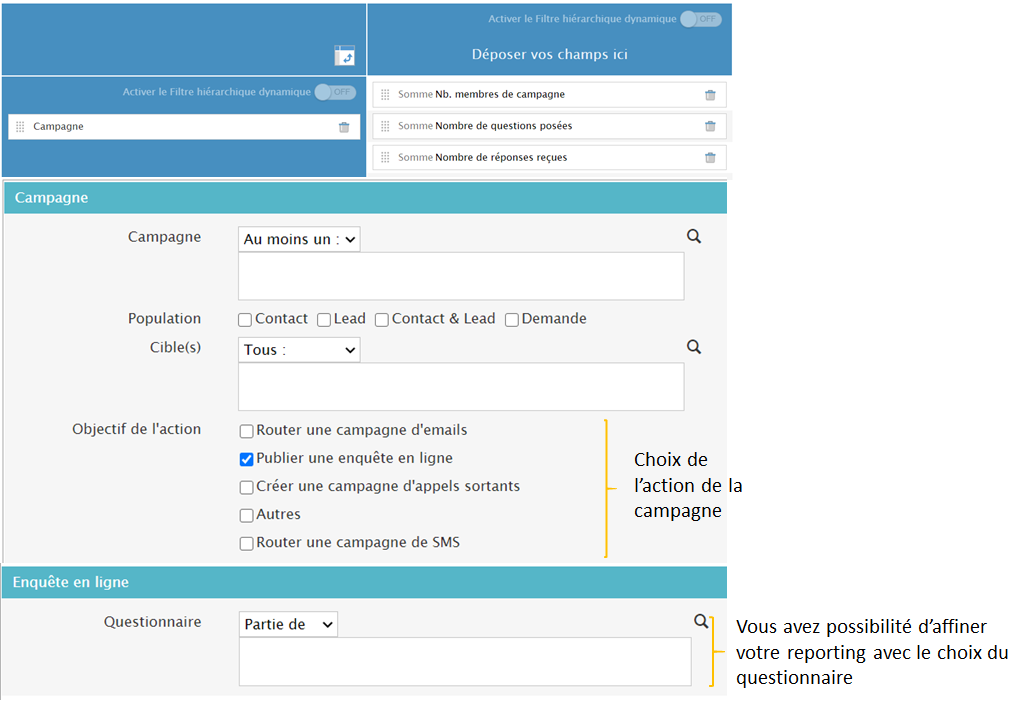Open the 'Partie de' Questionnaire dropdown

coord(288,625)
